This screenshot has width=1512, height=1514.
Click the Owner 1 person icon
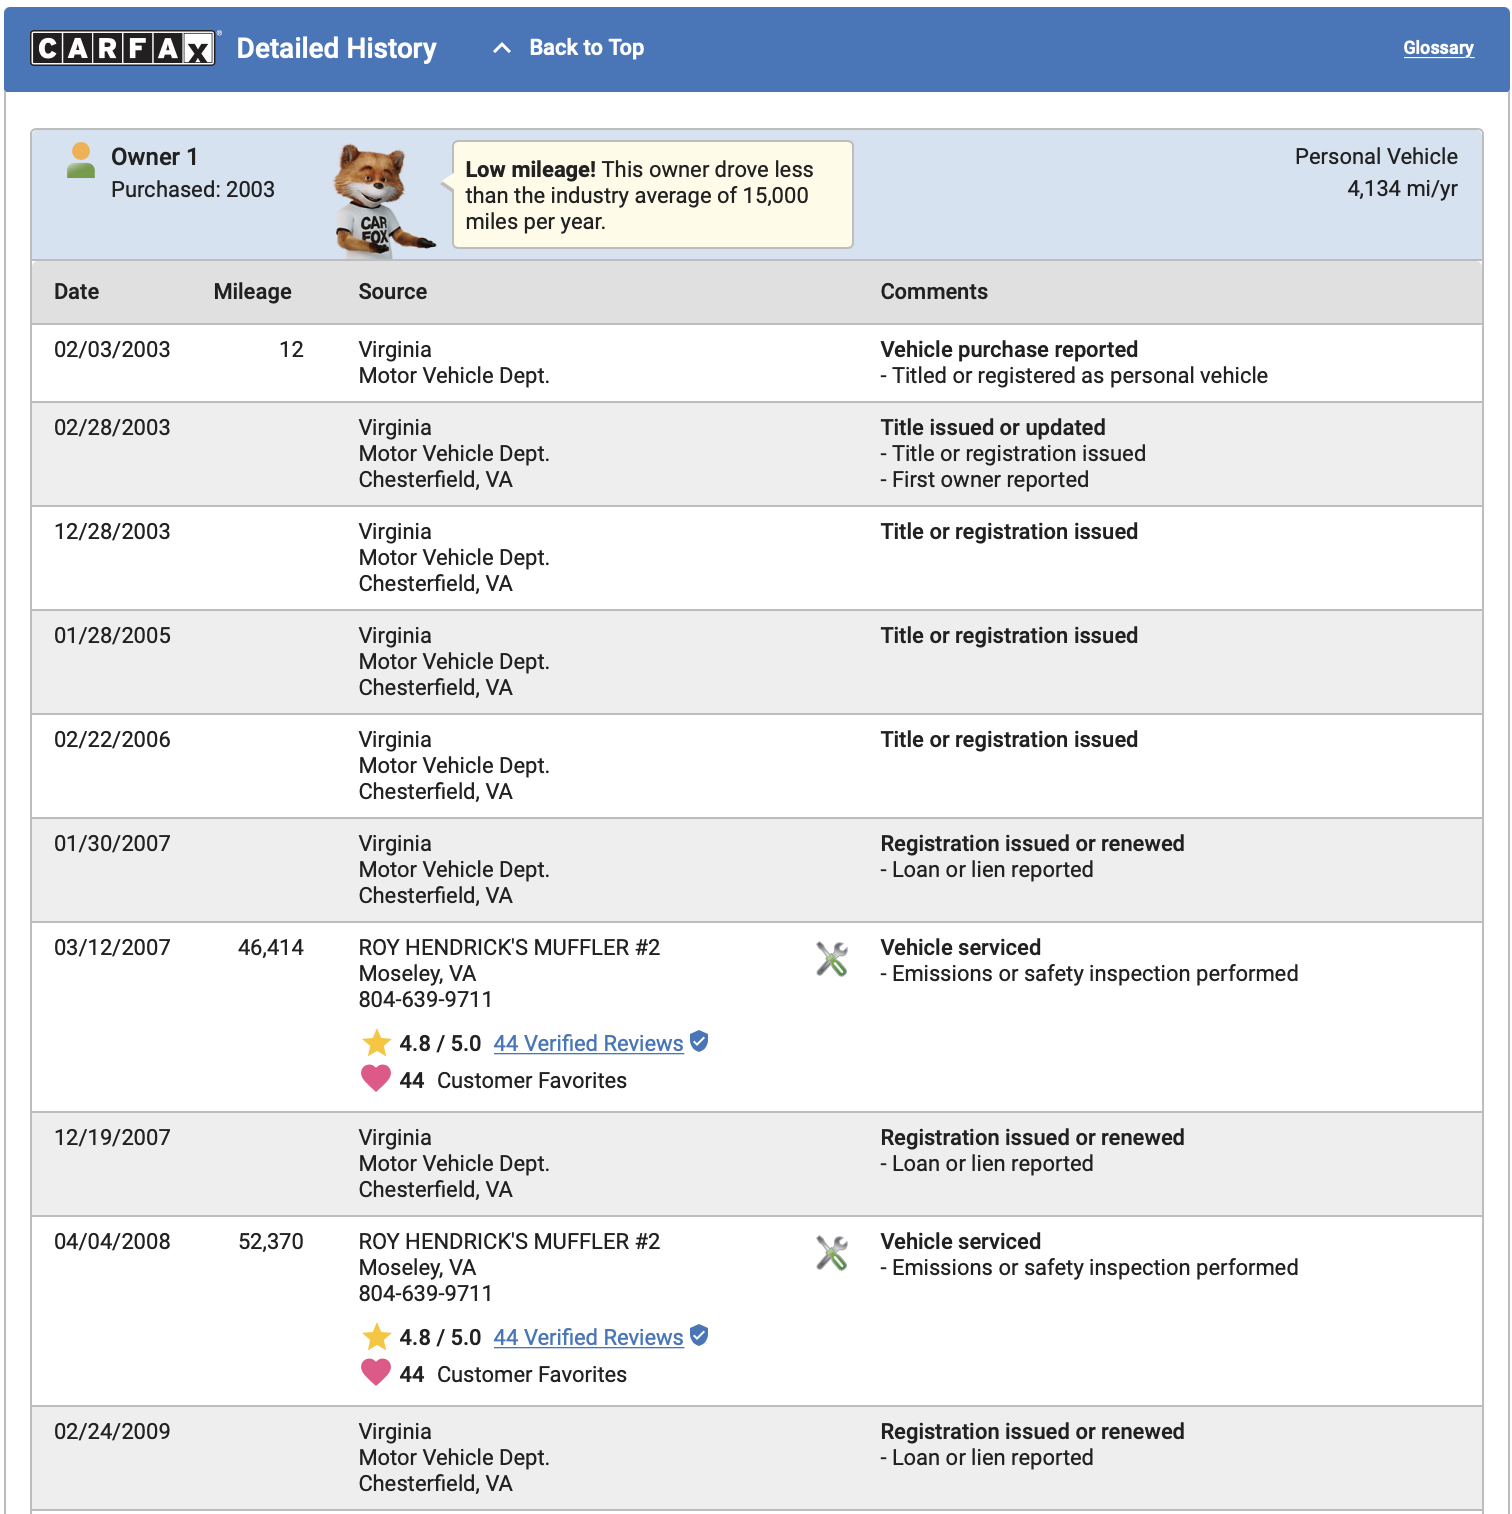point(81,160)
